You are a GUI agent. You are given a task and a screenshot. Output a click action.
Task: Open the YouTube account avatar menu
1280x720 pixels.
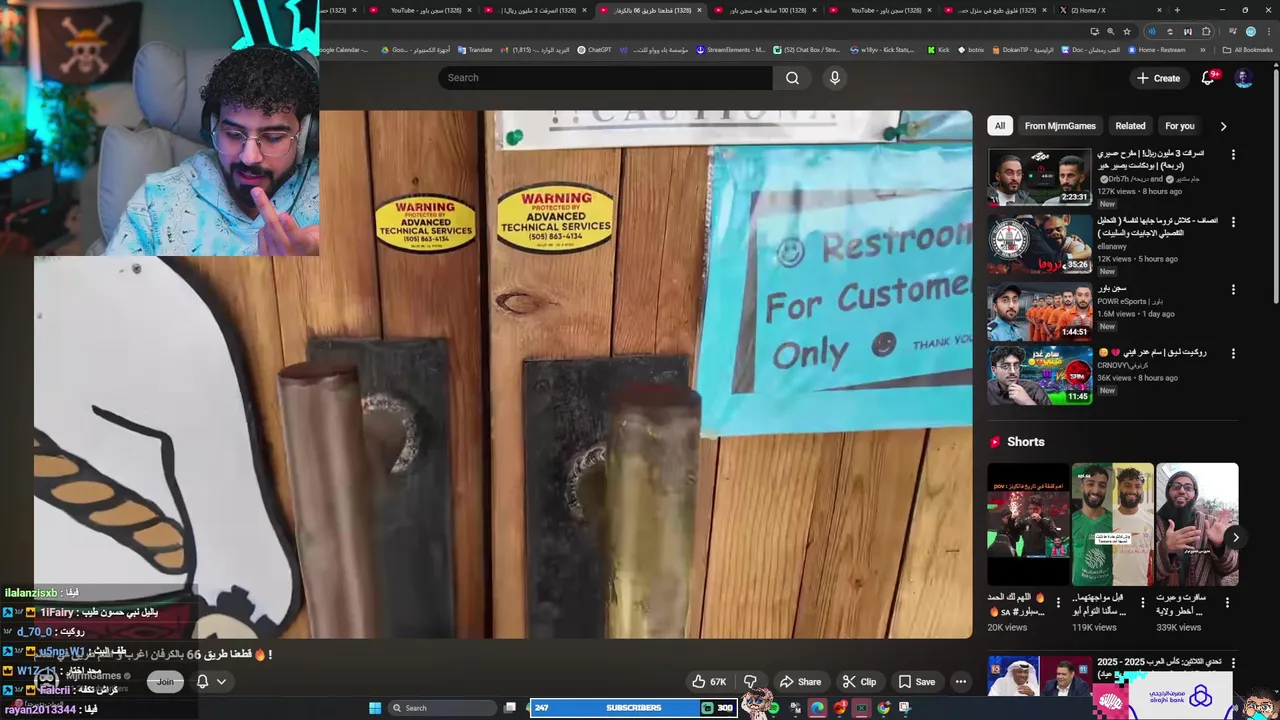[x=1243, y=78]
